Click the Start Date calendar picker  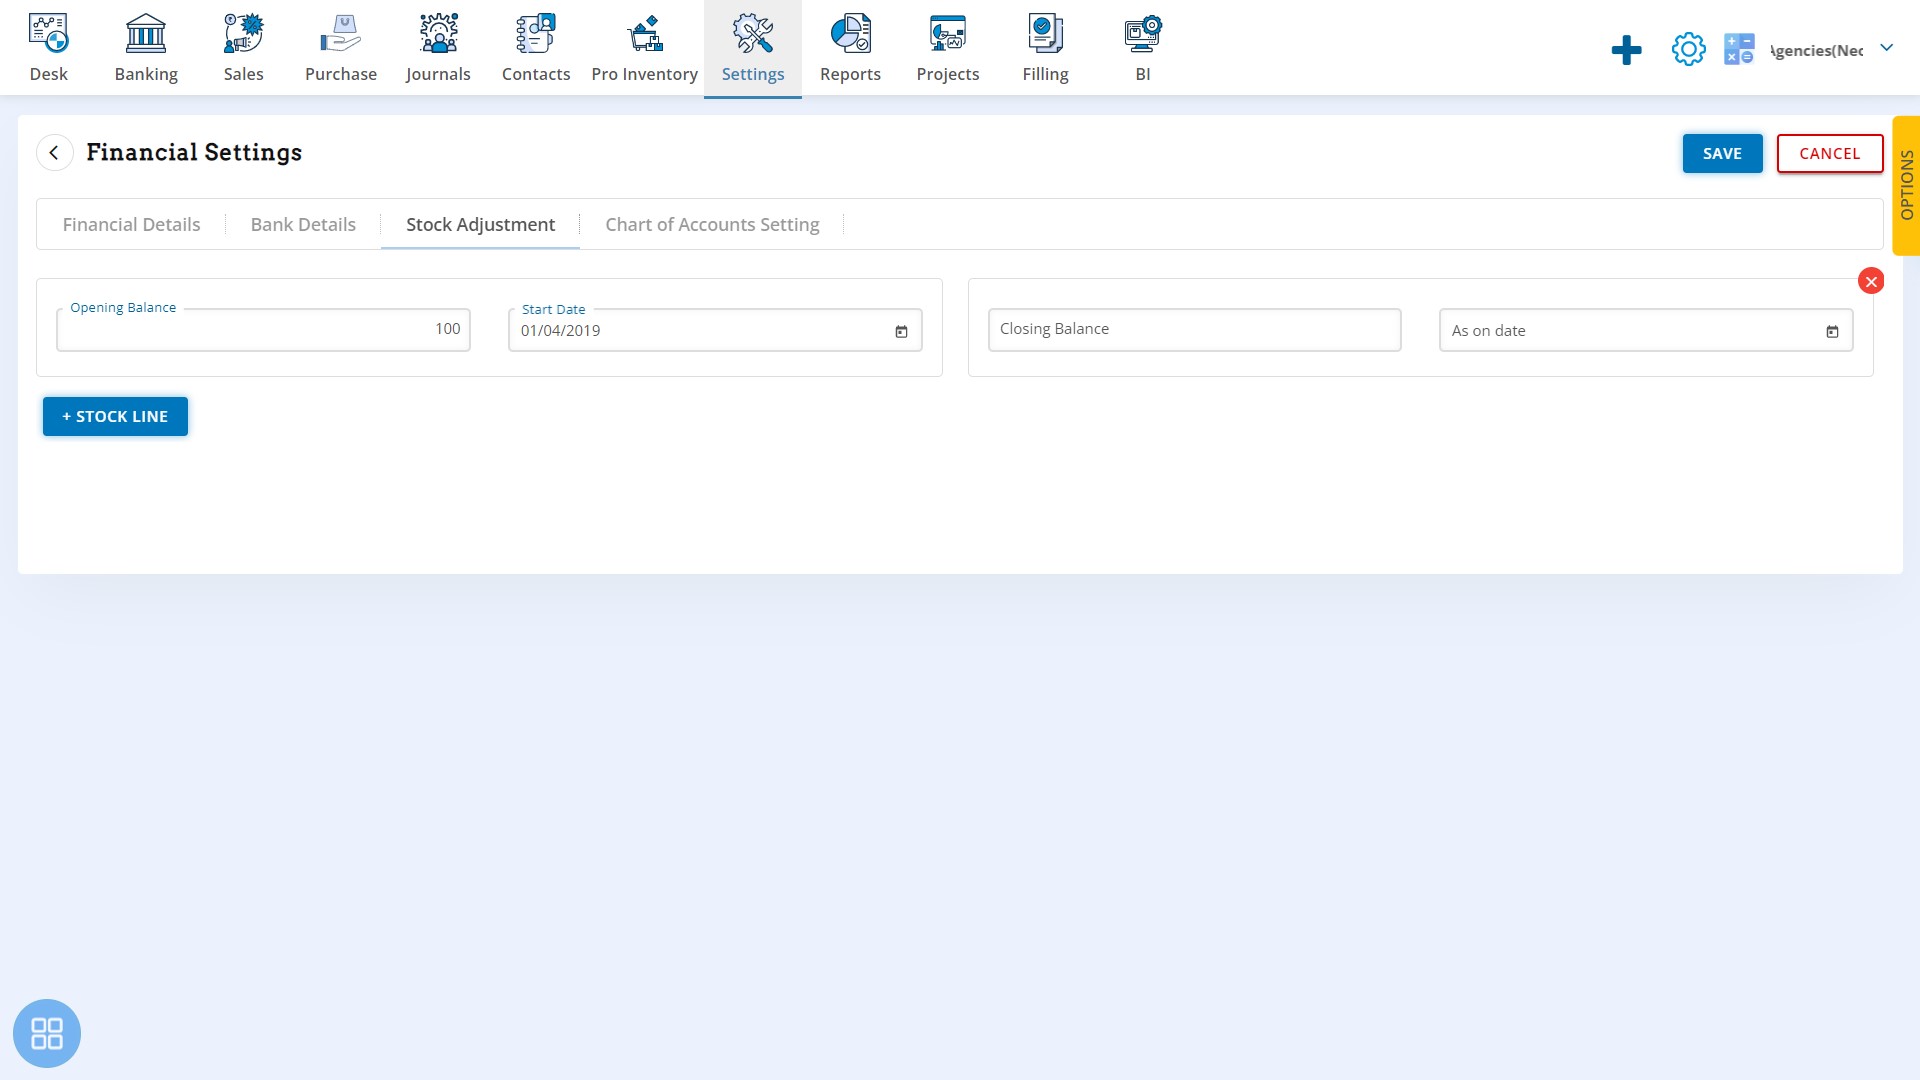[x=902, y=331]
